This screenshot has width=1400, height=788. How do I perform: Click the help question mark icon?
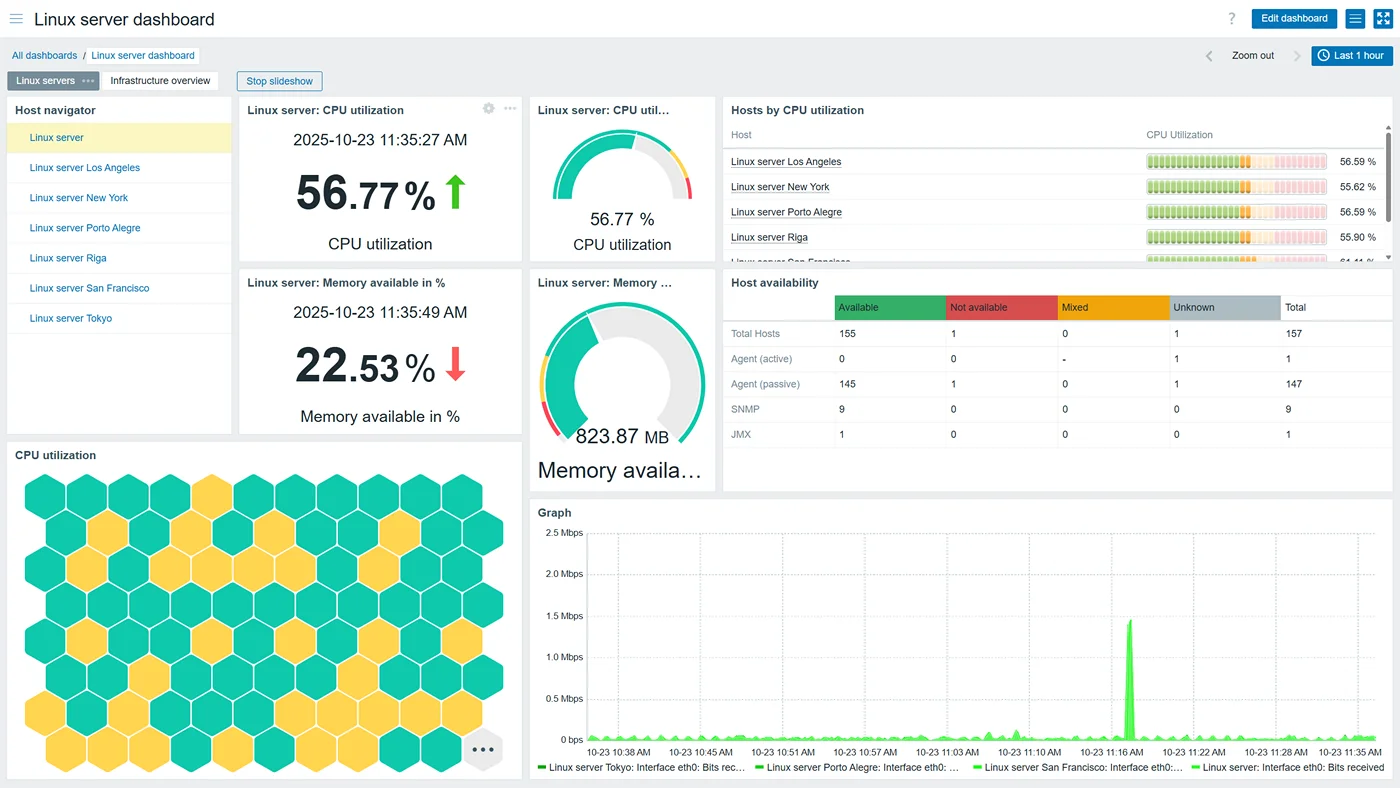pyautogui.click(x=1231, y=18)
